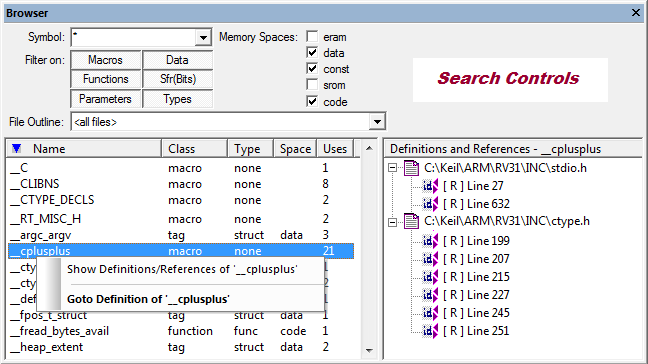This screenshot has width=648, height=364.
Task: Select reference entry [ R ] Line 632
Action: tap(476, 204)
